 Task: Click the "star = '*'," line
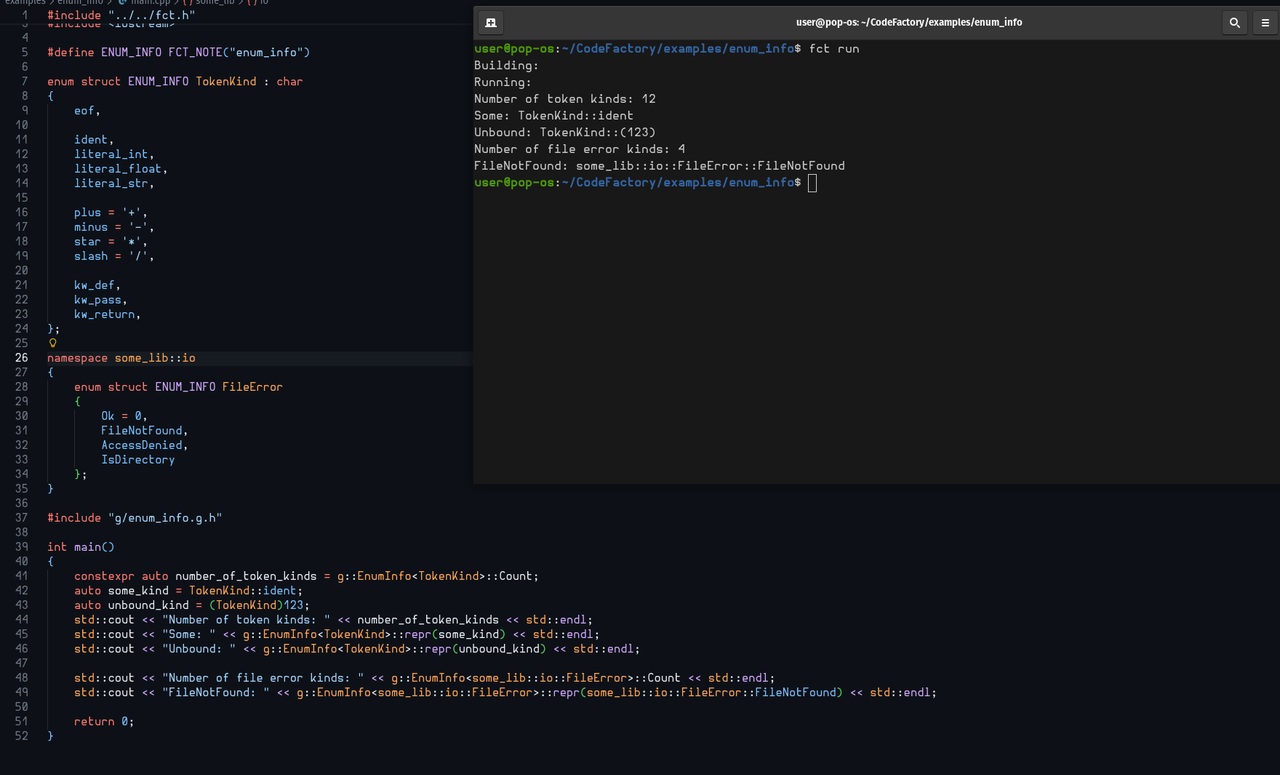tap(111, 241)
